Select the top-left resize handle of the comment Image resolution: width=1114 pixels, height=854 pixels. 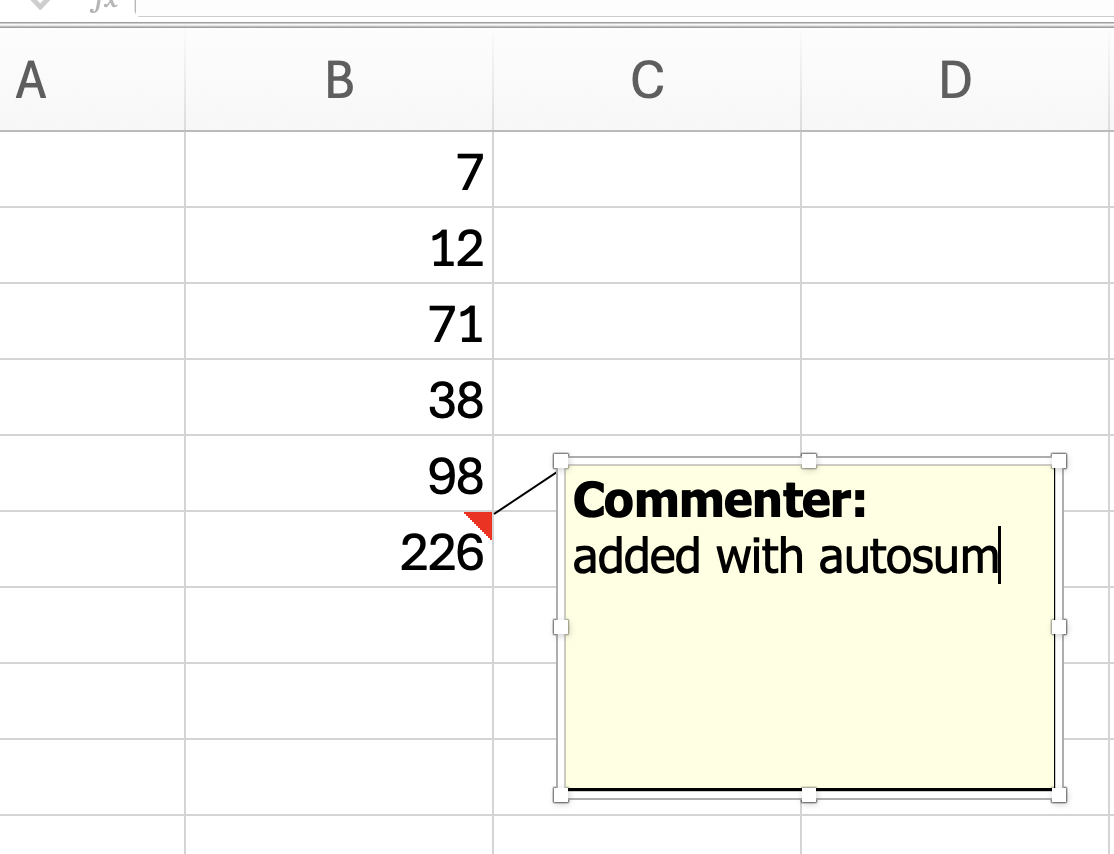[x=560, y=461]
